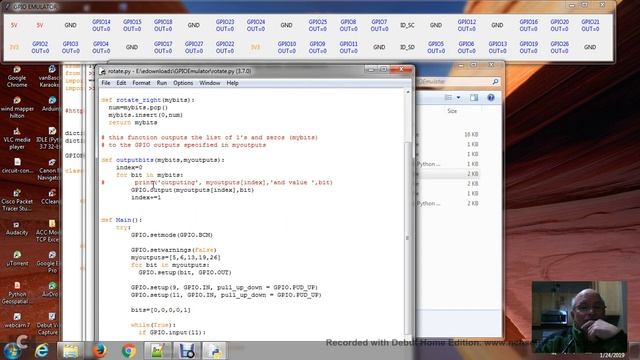Open Explorer help question-mark icon
640x360 pixels.
pyautogui.click(x=491, y=98)
